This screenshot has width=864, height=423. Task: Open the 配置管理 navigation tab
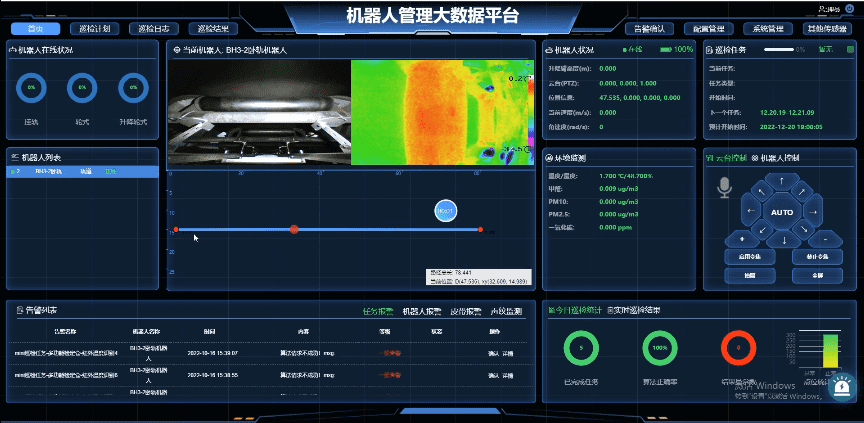[x=708, y=29]
